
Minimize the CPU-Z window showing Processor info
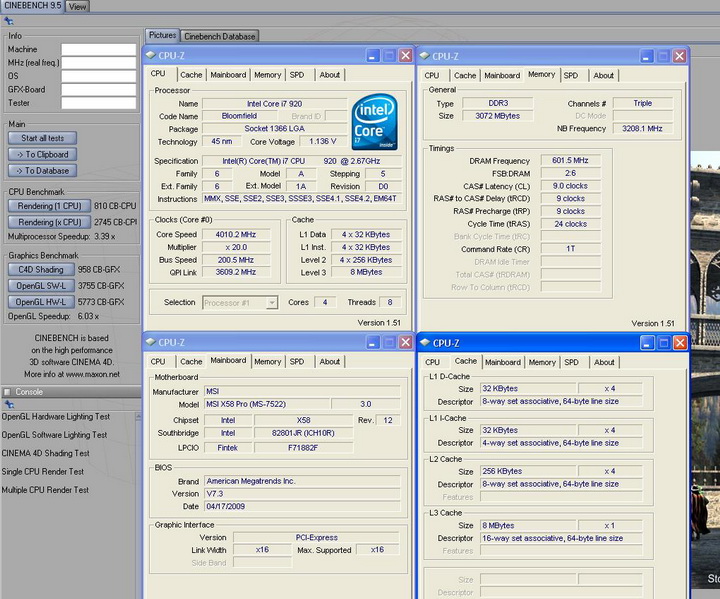[x=372, y=56]
